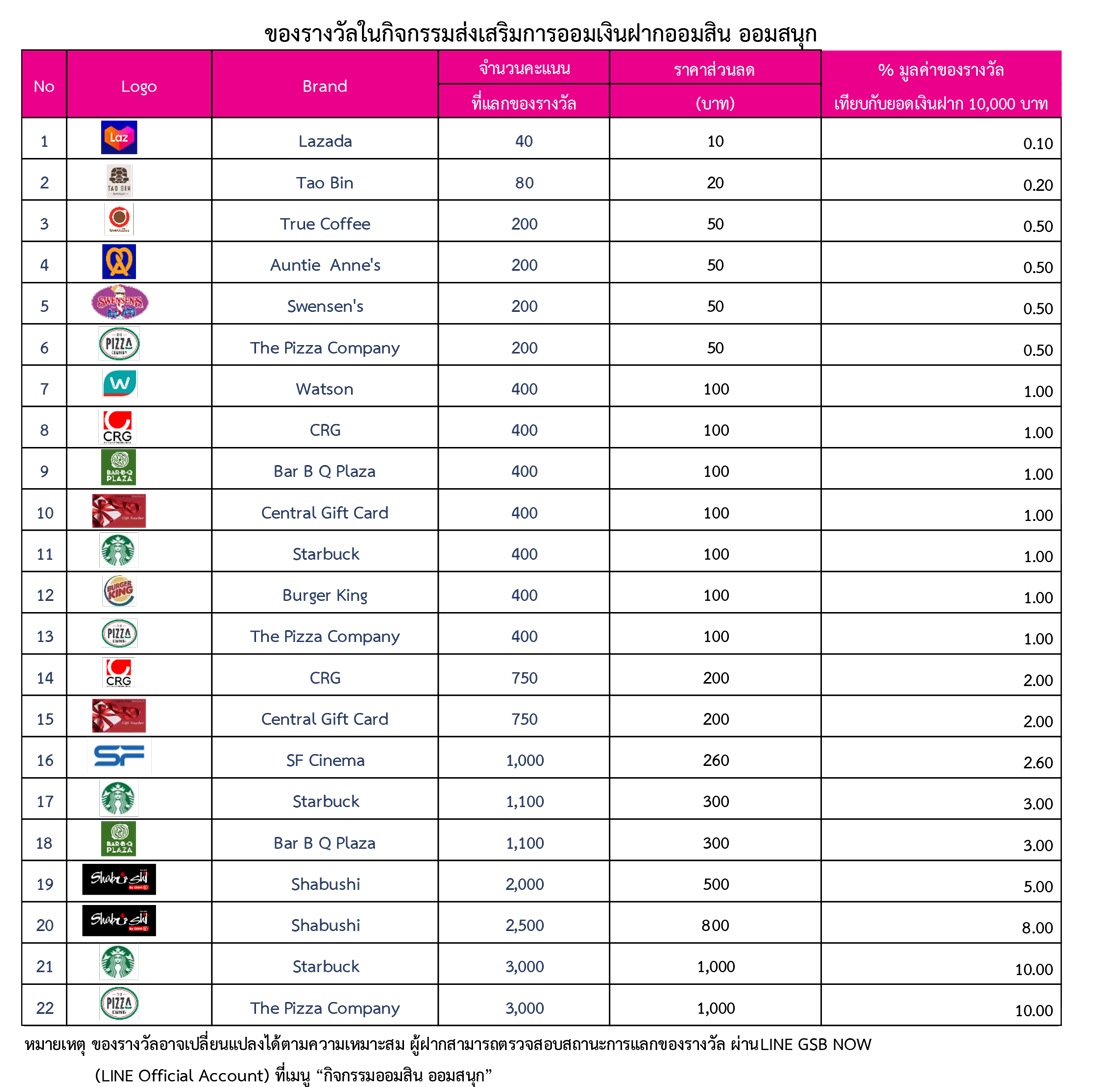The image size is (1100, 1087).
Task: Click the "0.10" percentage value
Action: point(1038,144)
